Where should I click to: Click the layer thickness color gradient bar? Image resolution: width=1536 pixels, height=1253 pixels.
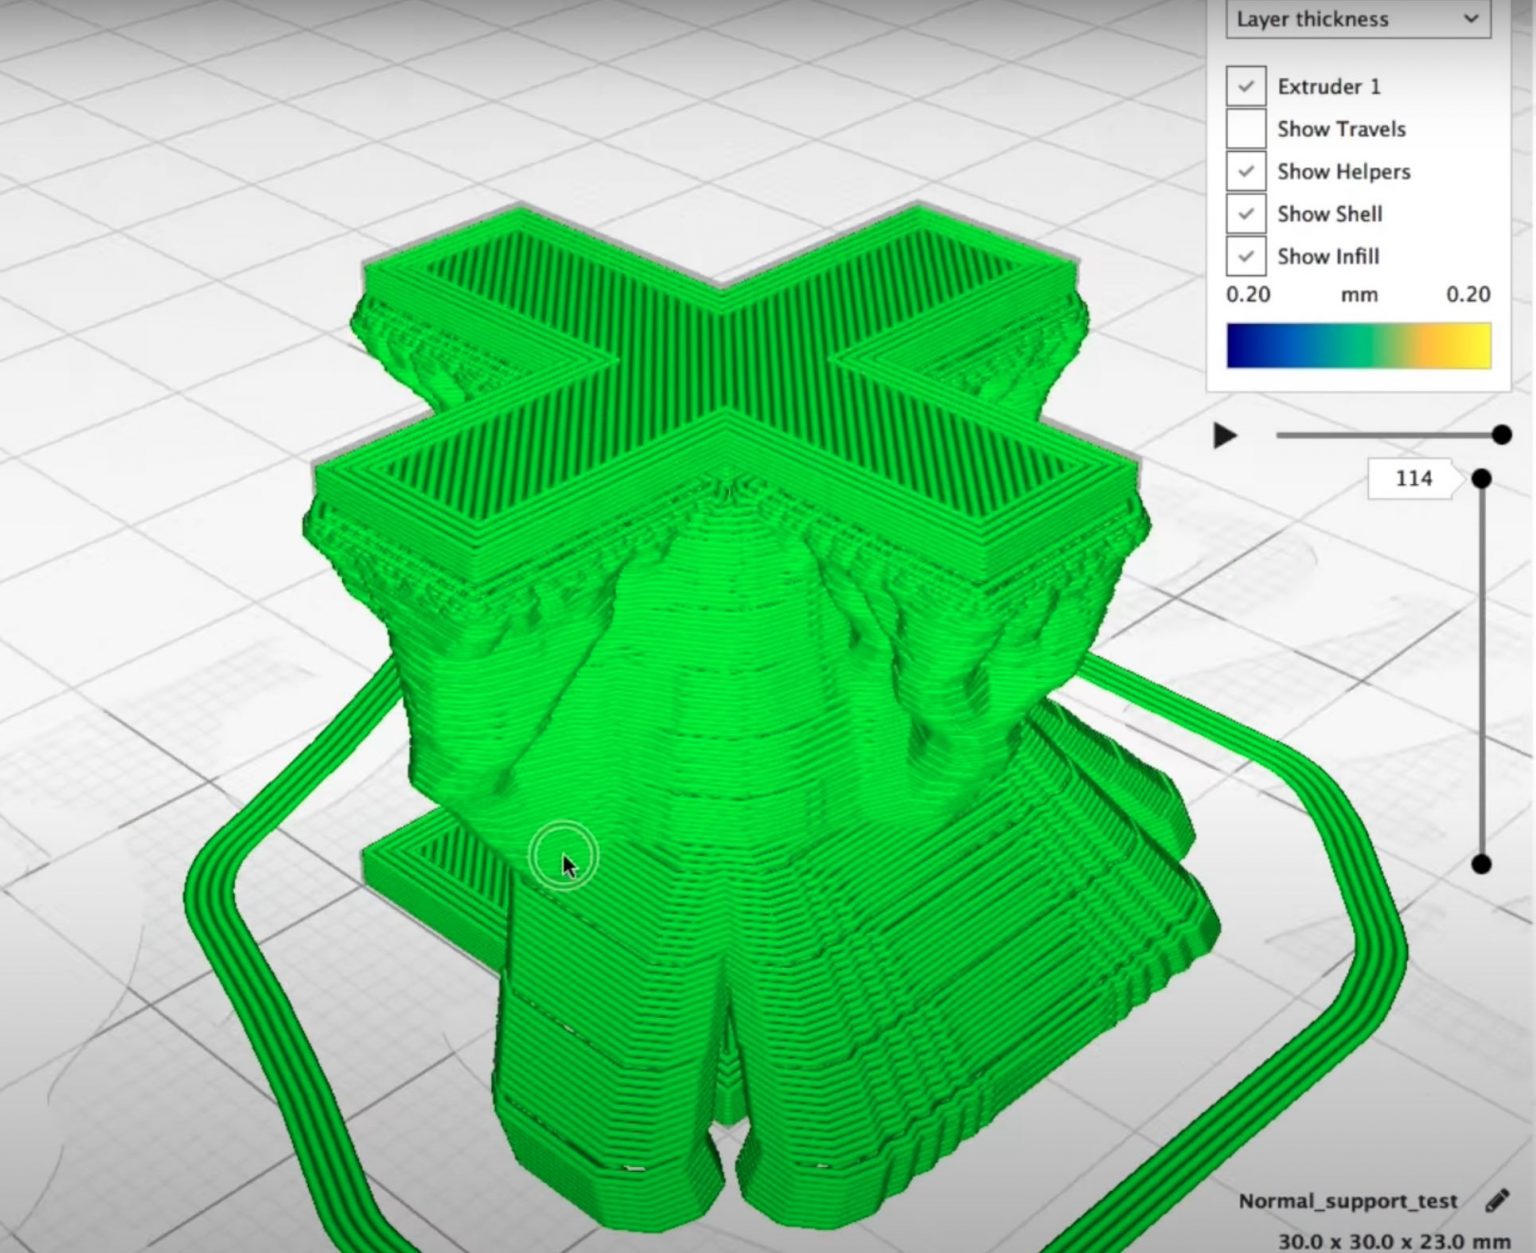pyautogui.click(x=1356, y=344)
